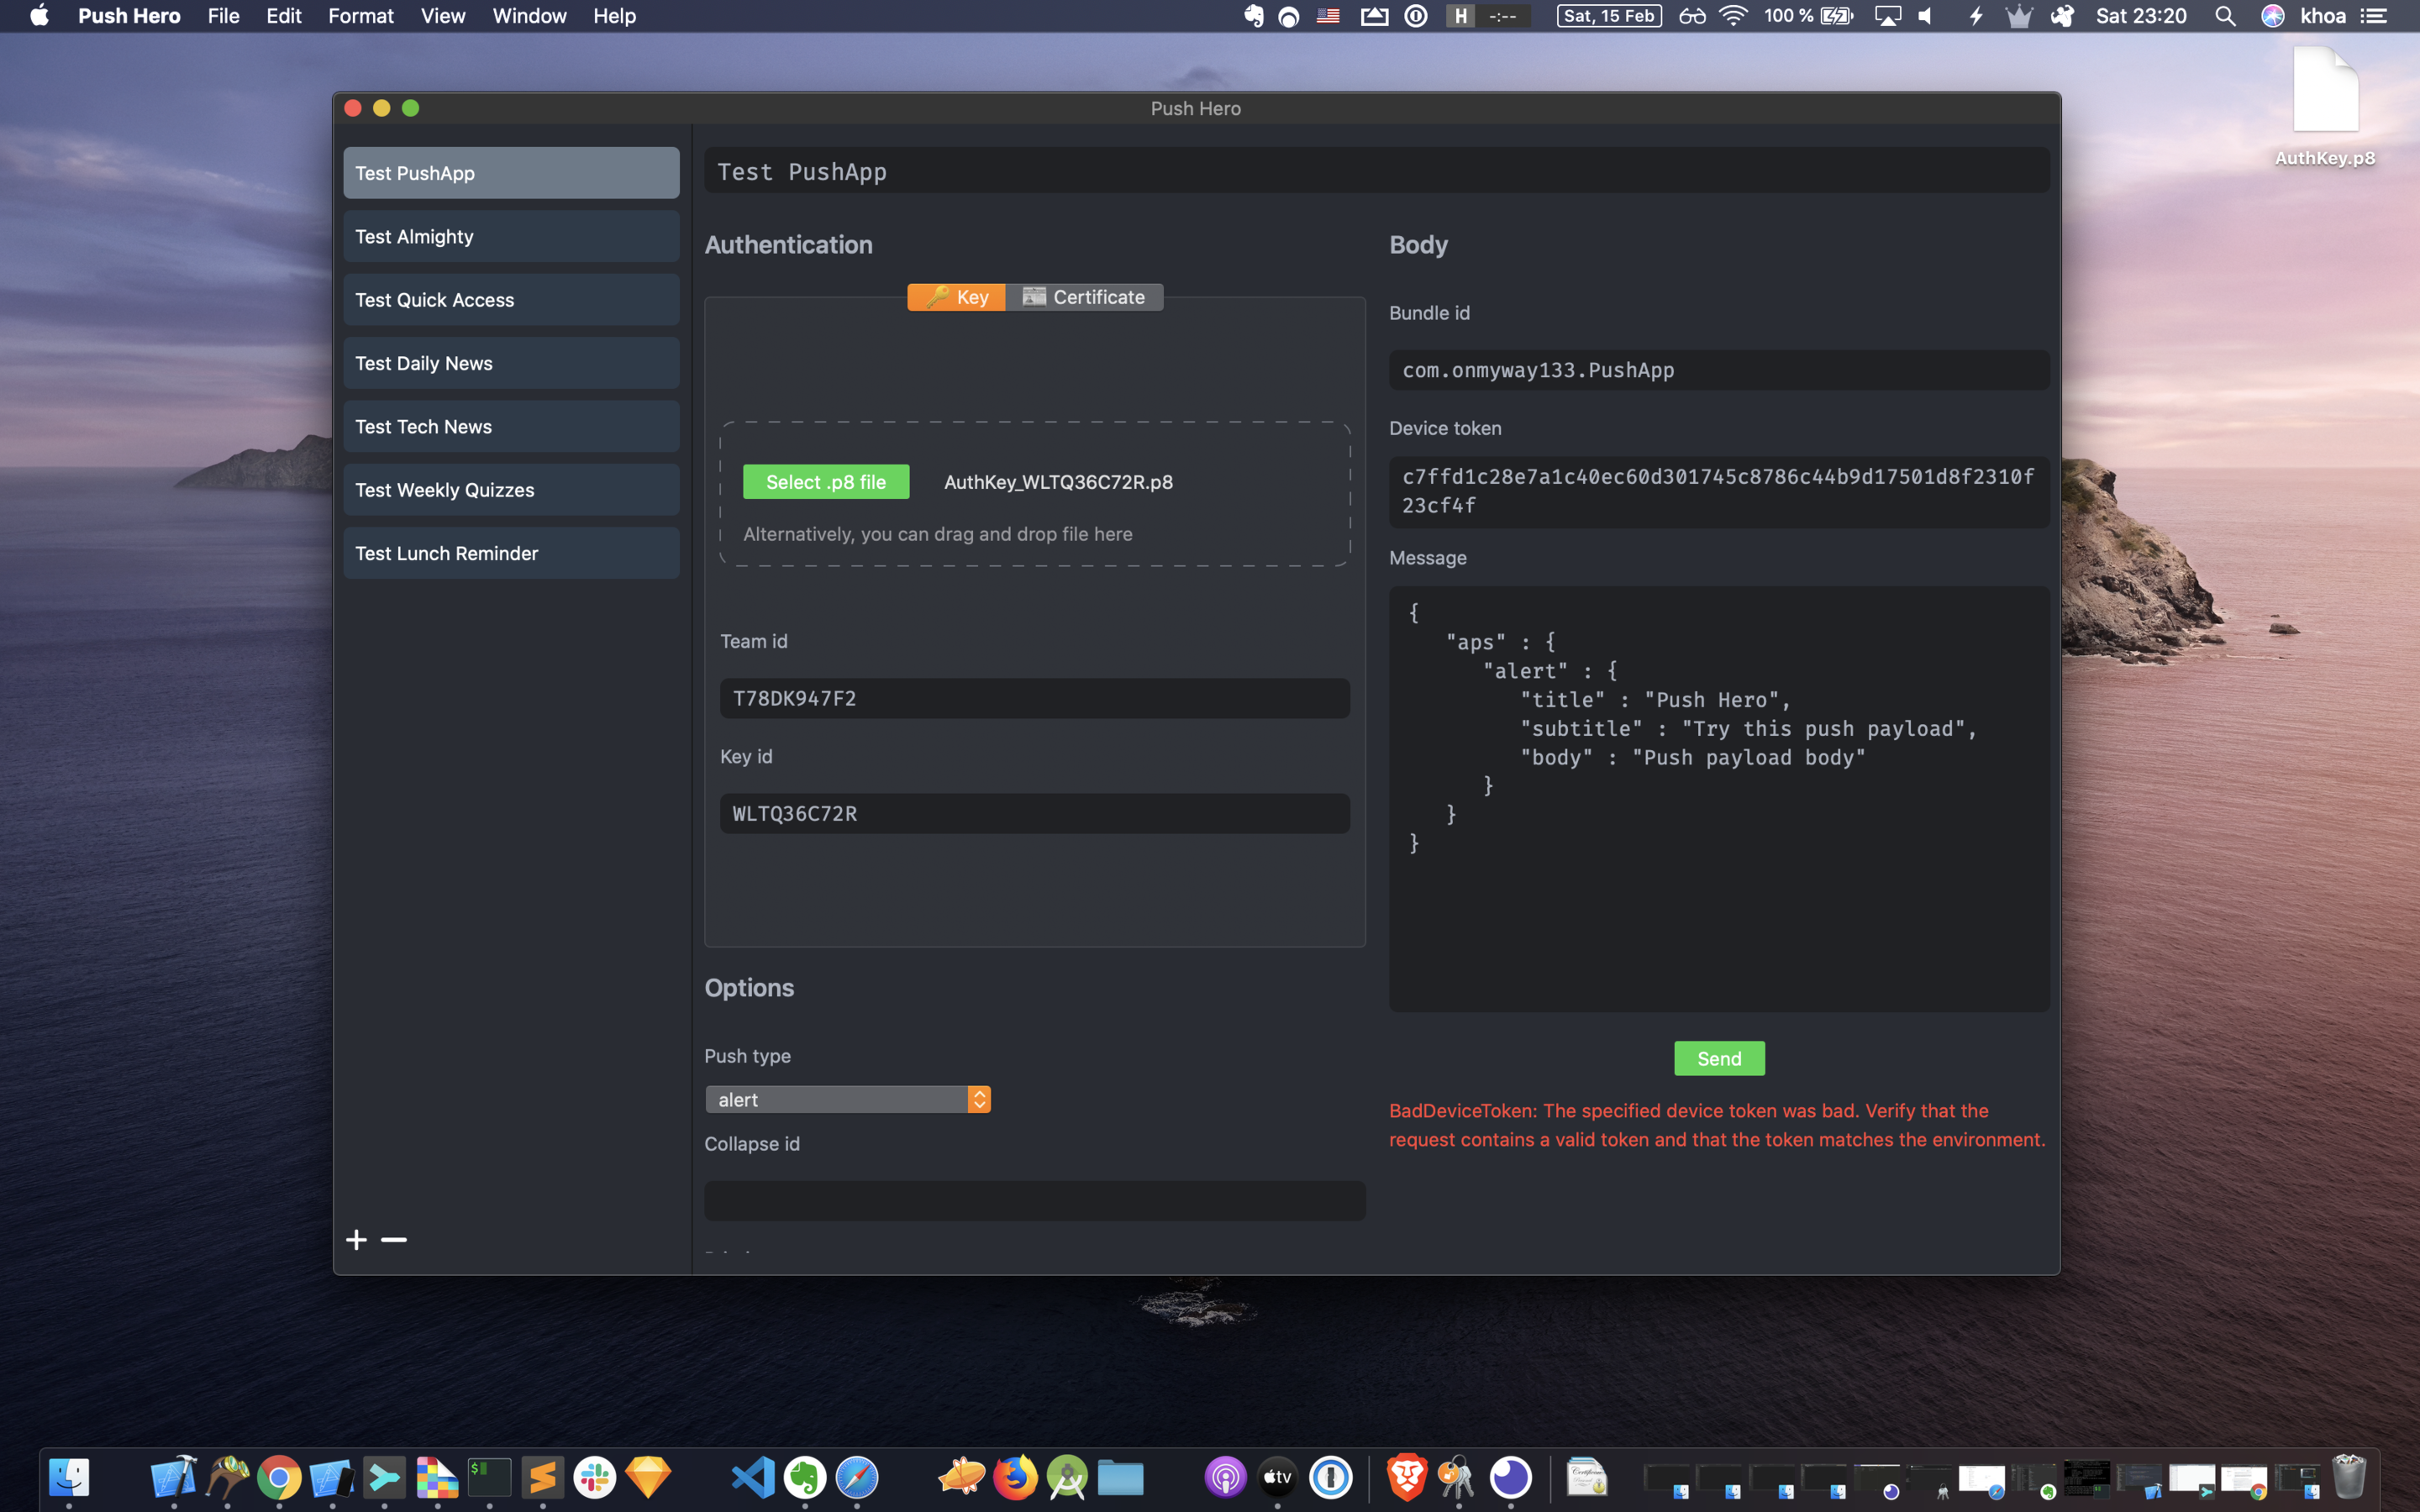
Task: Open Spotlight search magnifier
Action: [x=2225, y=16]
